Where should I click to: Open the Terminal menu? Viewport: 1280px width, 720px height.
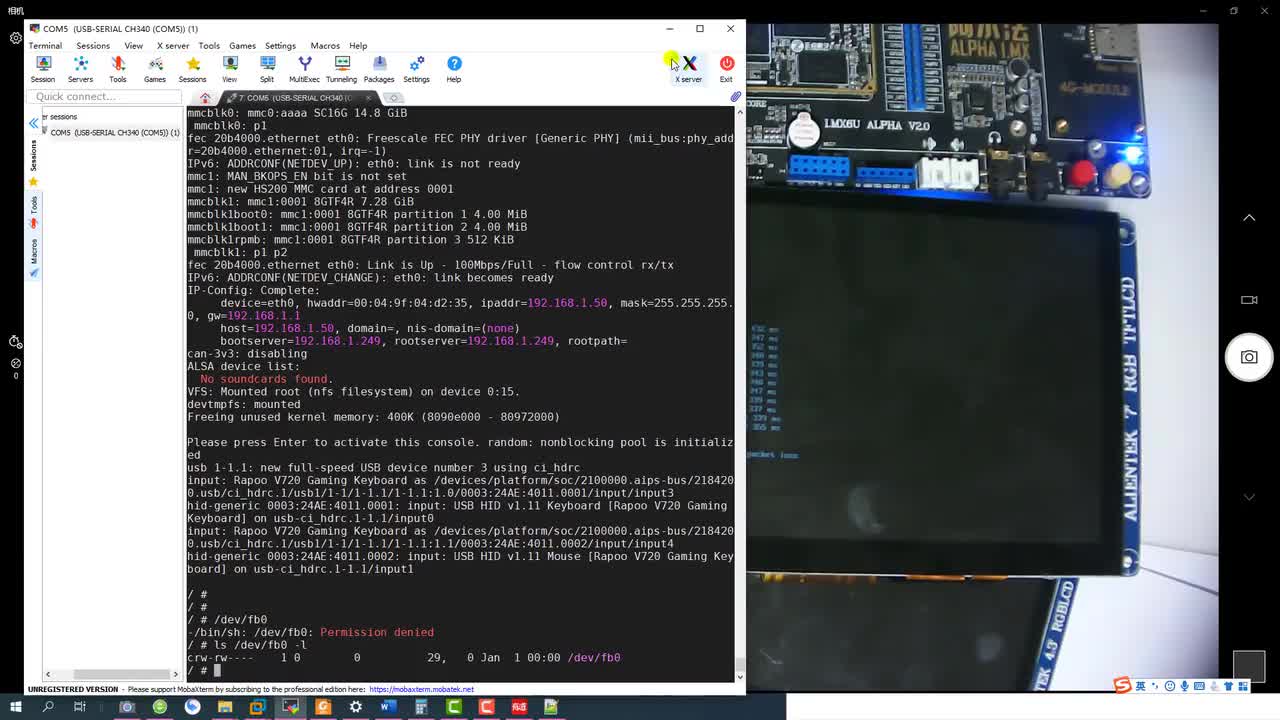[45, 45]
